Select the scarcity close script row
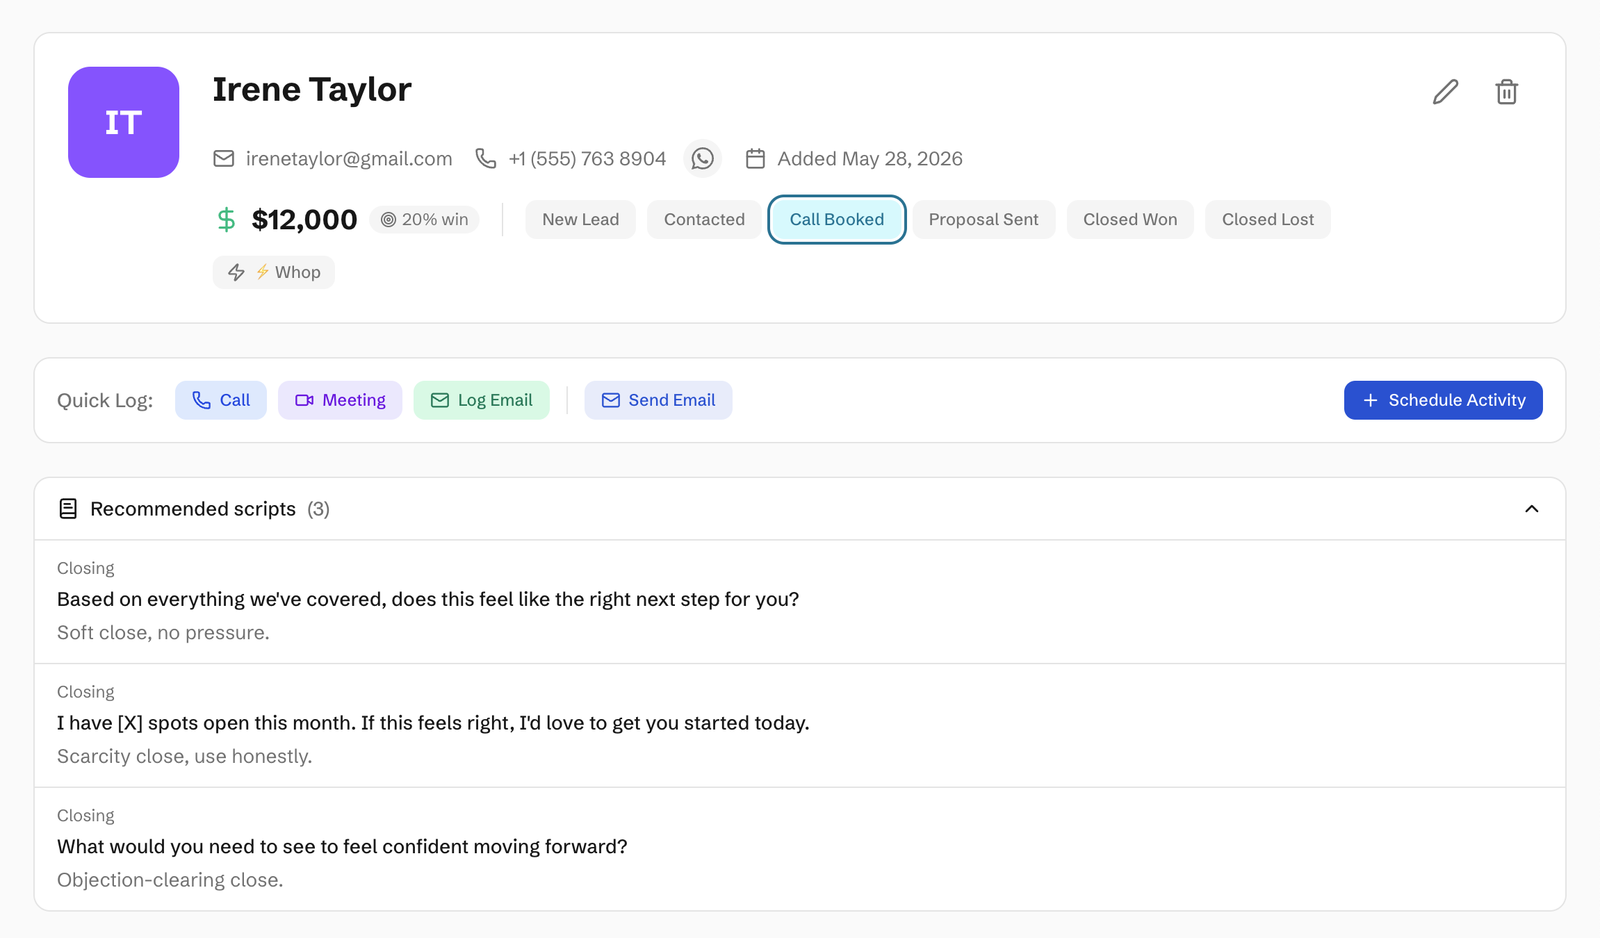The image size is (1600, 938). (x=800, y=725)
